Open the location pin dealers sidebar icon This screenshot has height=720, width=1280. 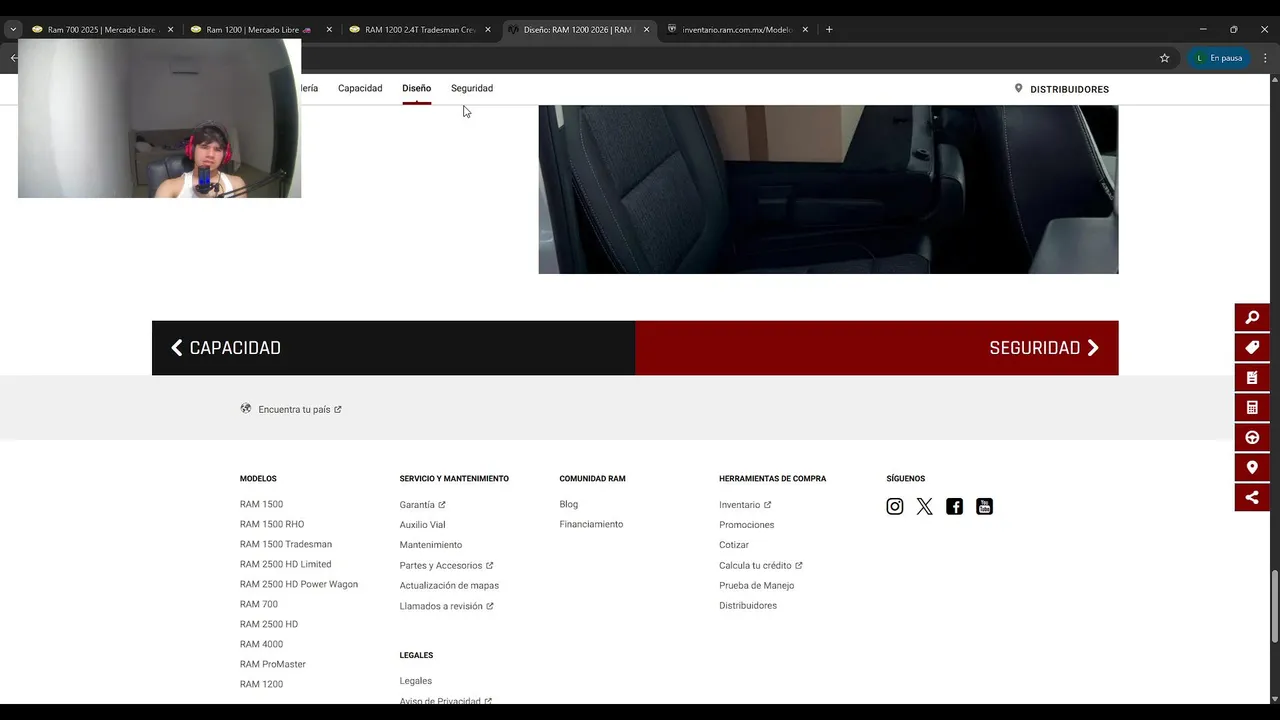(x=1252, y=467)
